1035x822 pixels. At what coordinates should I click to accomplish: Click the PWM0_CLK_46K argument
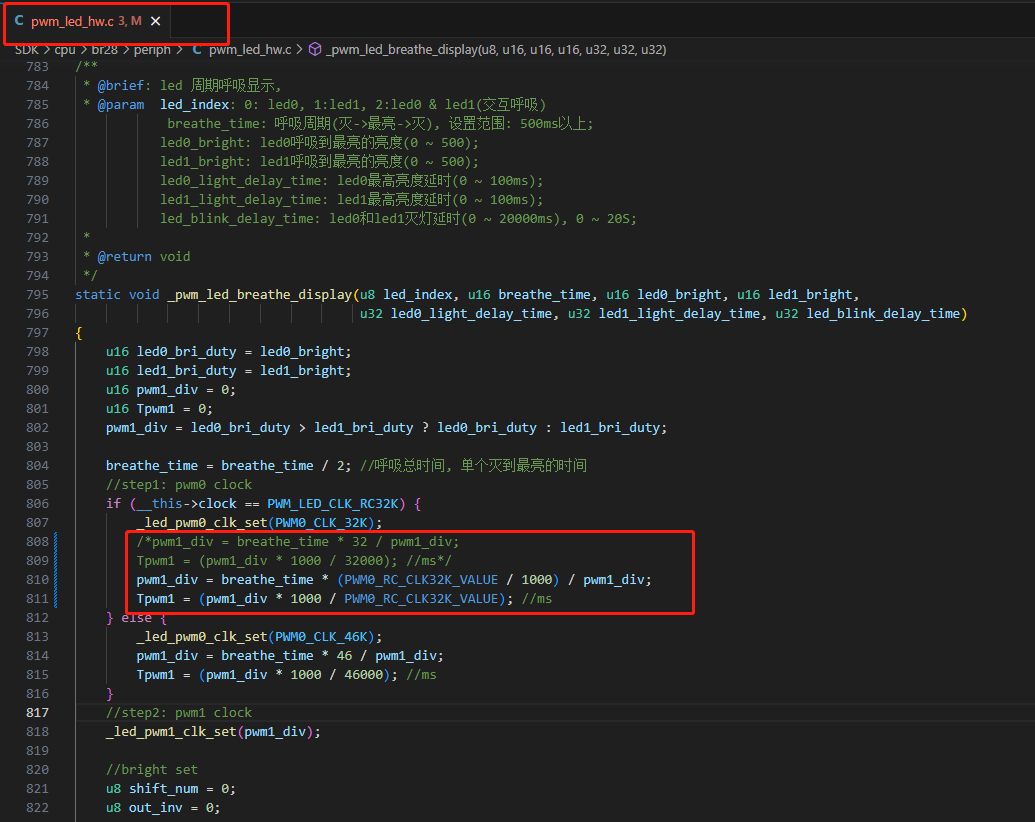click(321, 637)
